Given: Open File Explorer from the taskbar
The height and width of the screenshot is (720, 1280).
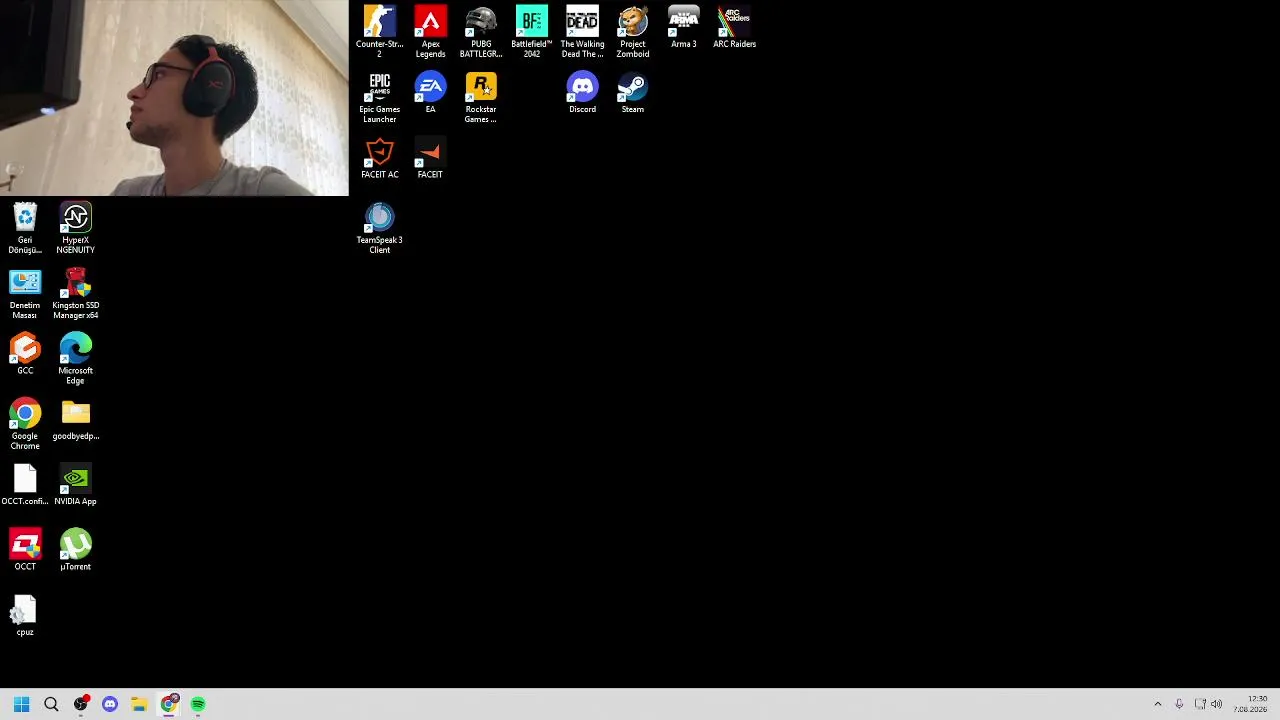Looking at the screenshot, I should (139, 704).
